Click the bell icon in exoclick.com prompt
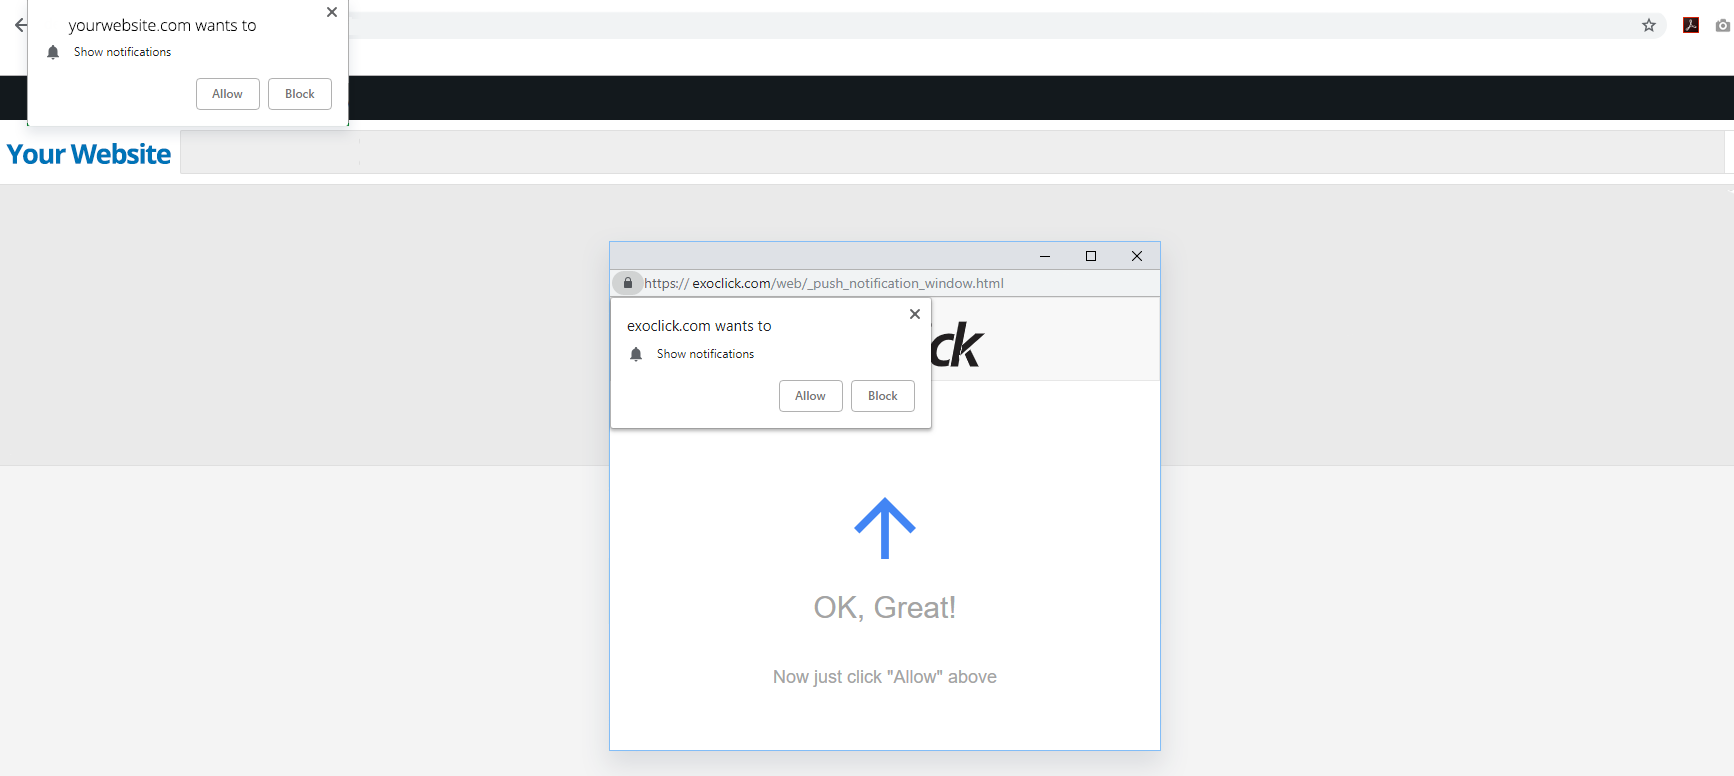 pyautogui.click(x=636, y=354)
